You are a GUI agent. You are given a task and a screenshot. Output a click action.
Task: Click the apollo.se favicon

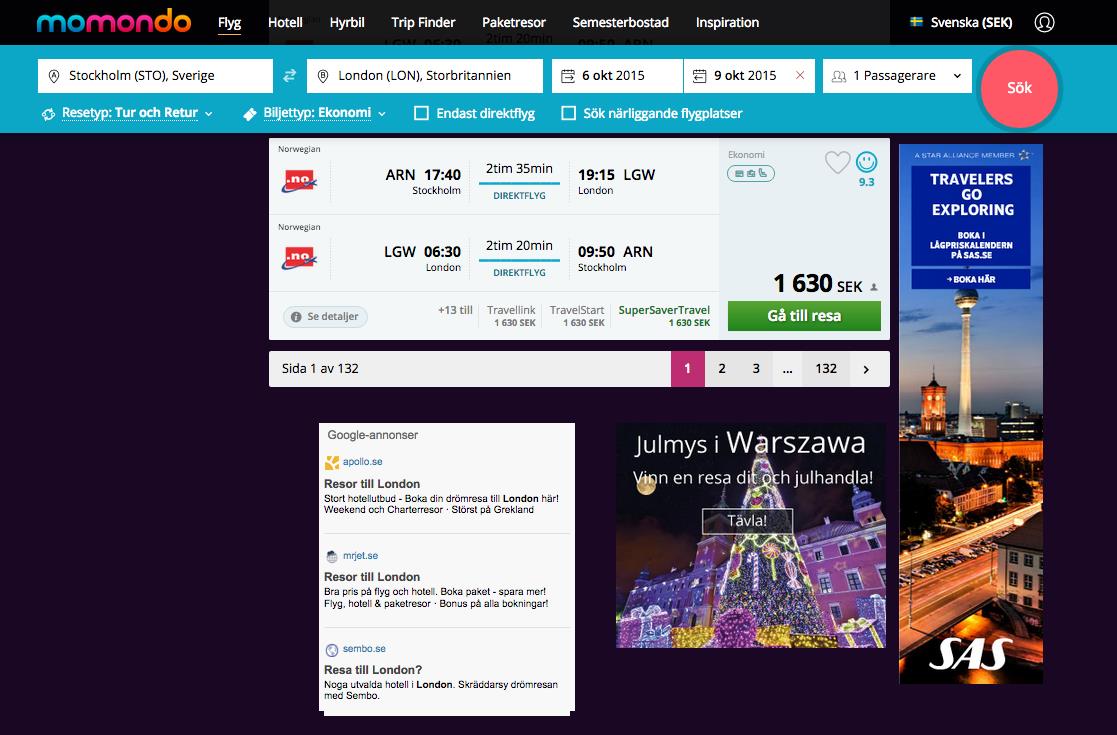coord(332,463)
